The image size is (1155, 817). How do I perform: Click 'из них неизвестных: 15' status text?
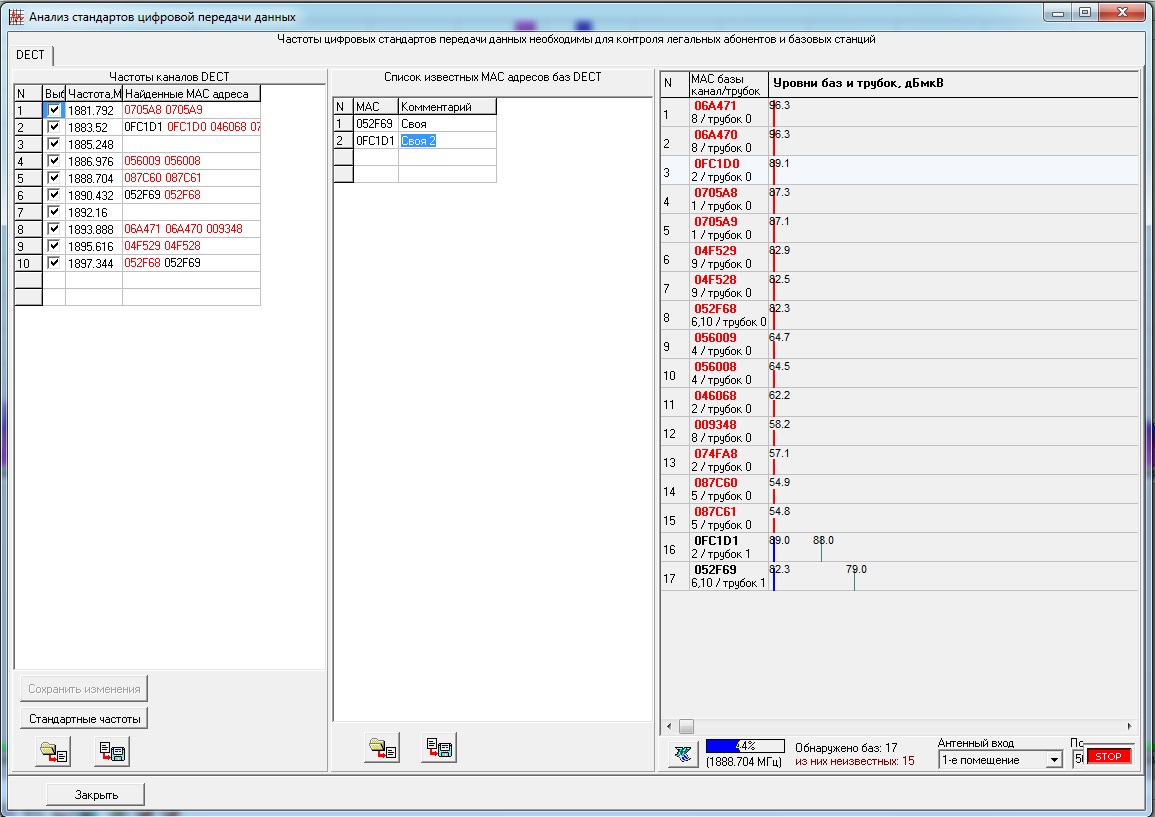(854, 761)
